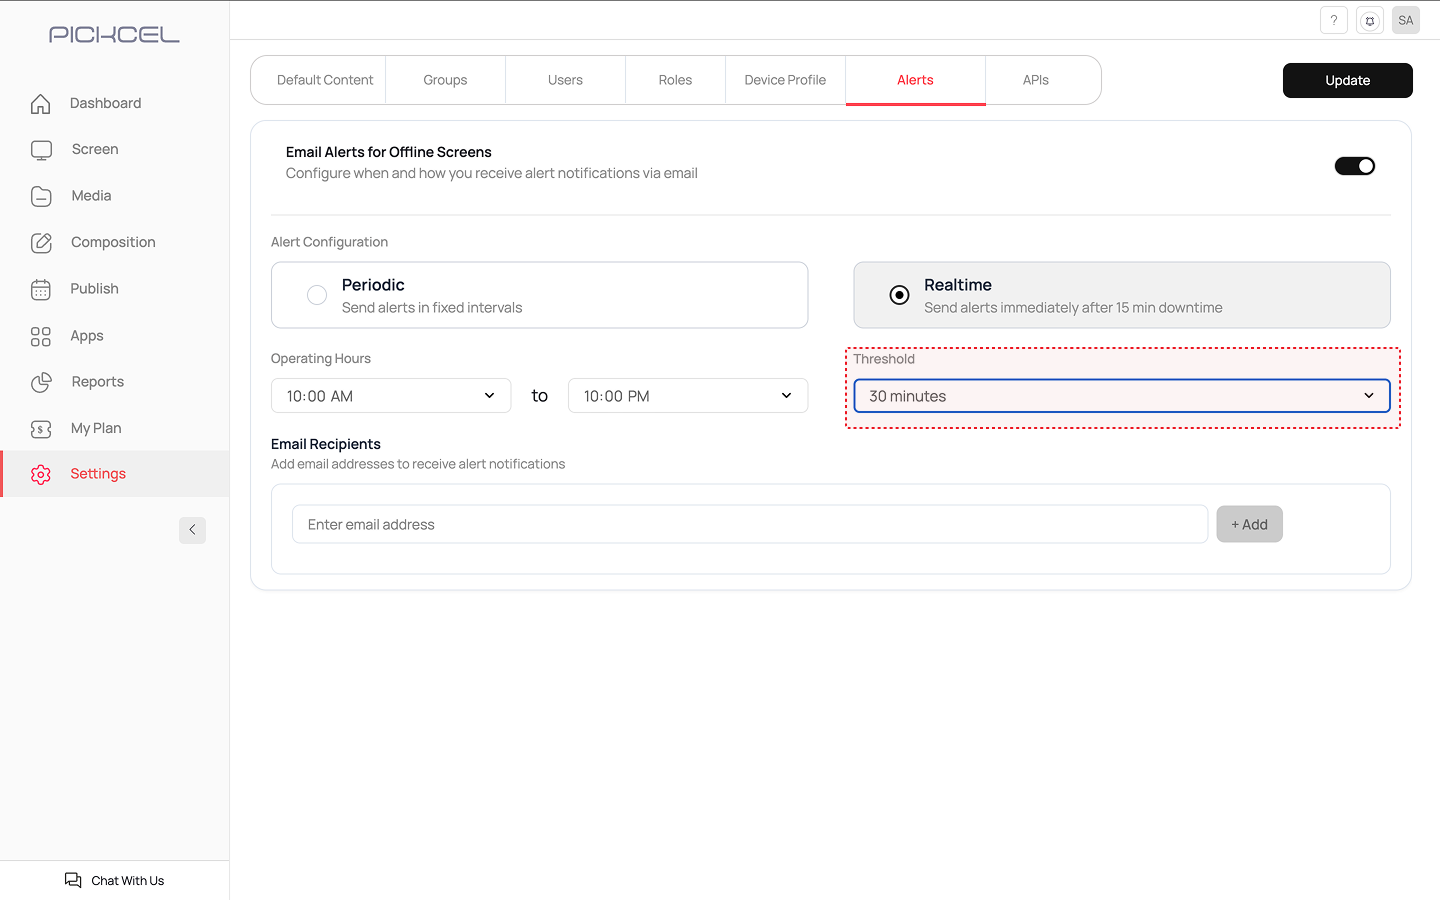Open the Apps grid icon

pos(41,336)
